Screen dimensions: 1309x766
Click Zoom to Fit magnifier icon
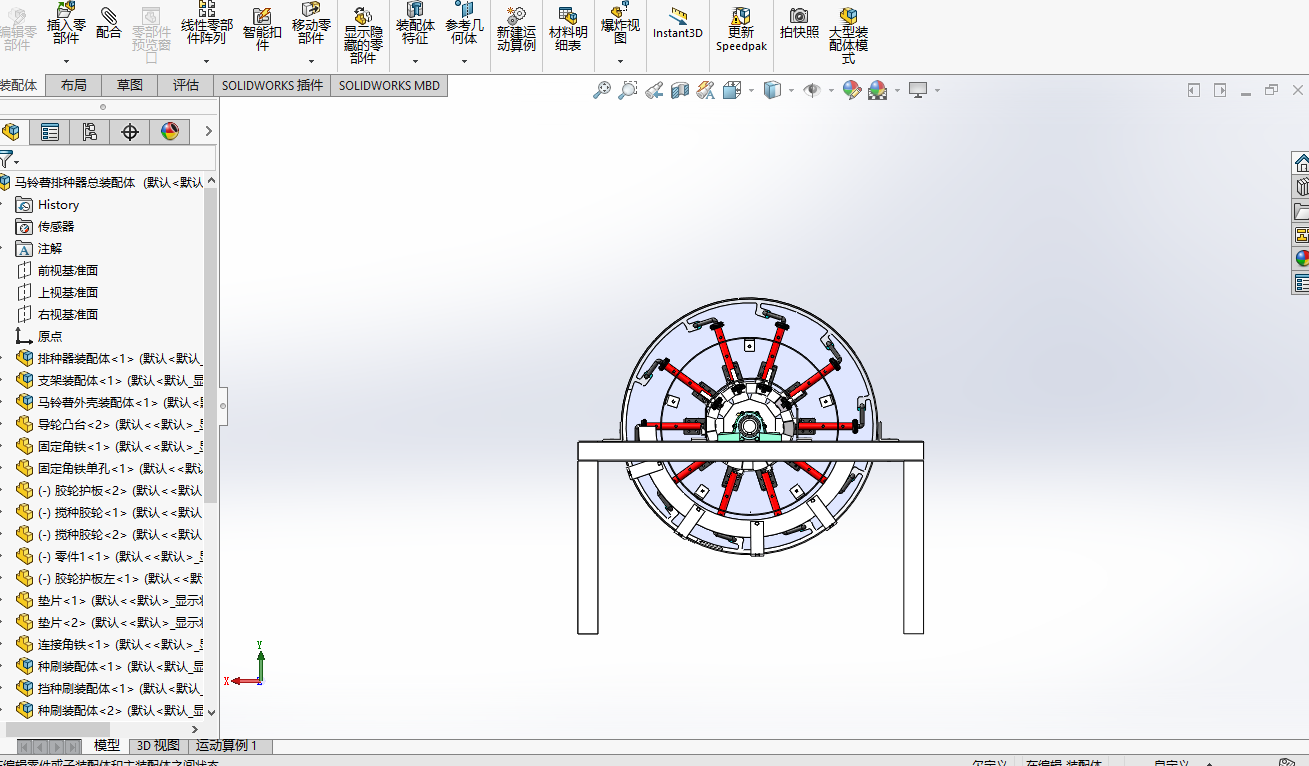602,90
